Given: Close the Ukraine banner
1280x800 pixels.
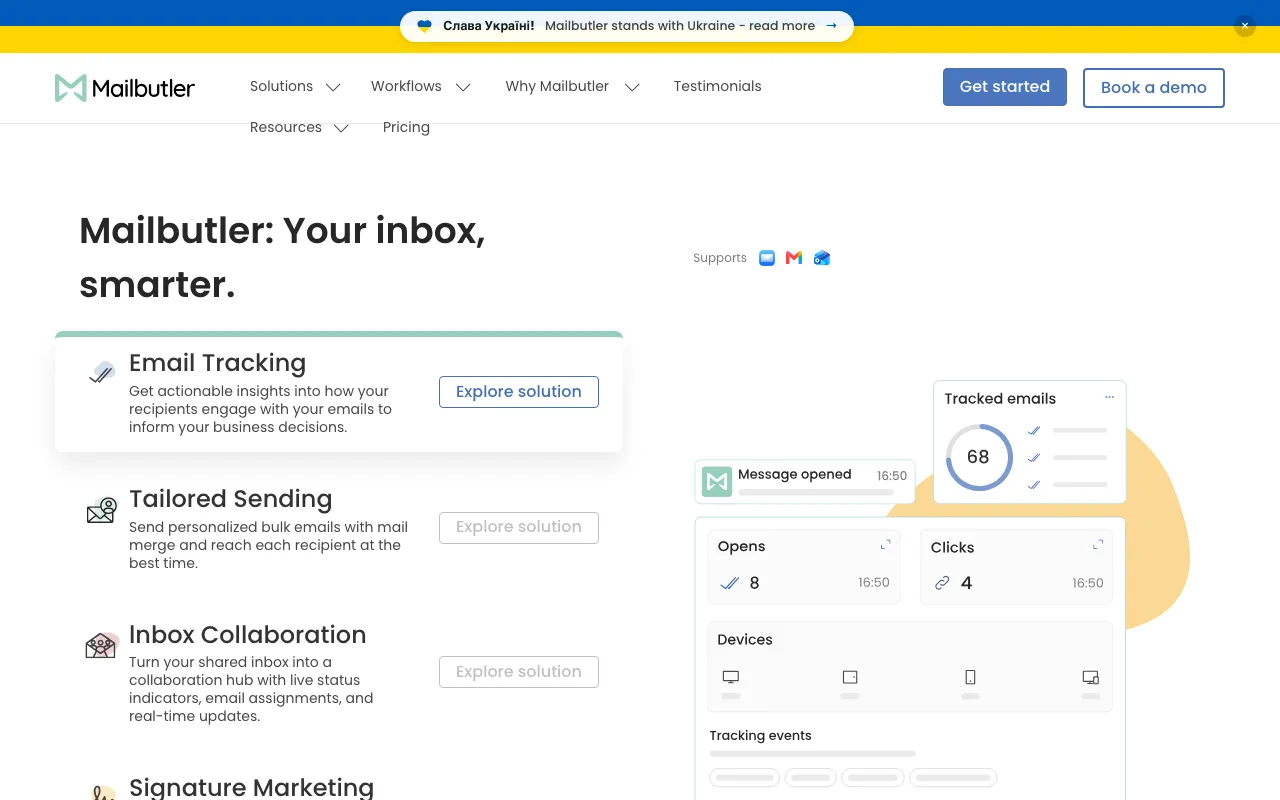Looking at the screenshot, I should click(x=1245, y=26).
